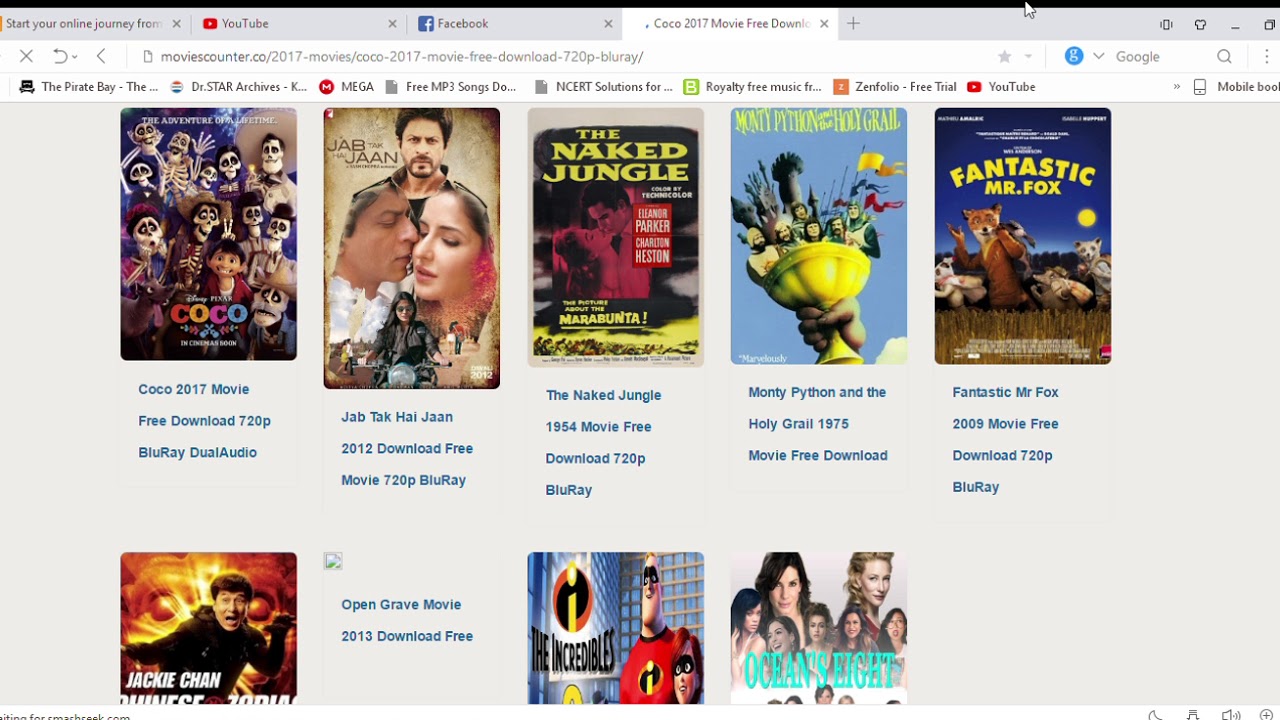Click the side panel icon in title bar
1280x720 pixels.
[x=1166, y=25]
